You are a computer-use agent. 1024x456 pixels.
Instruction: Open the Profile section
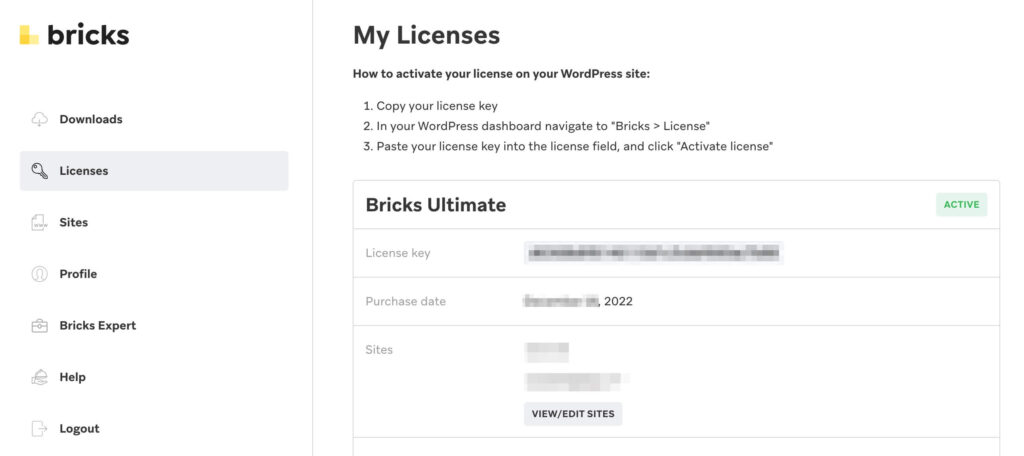[78, 274]
